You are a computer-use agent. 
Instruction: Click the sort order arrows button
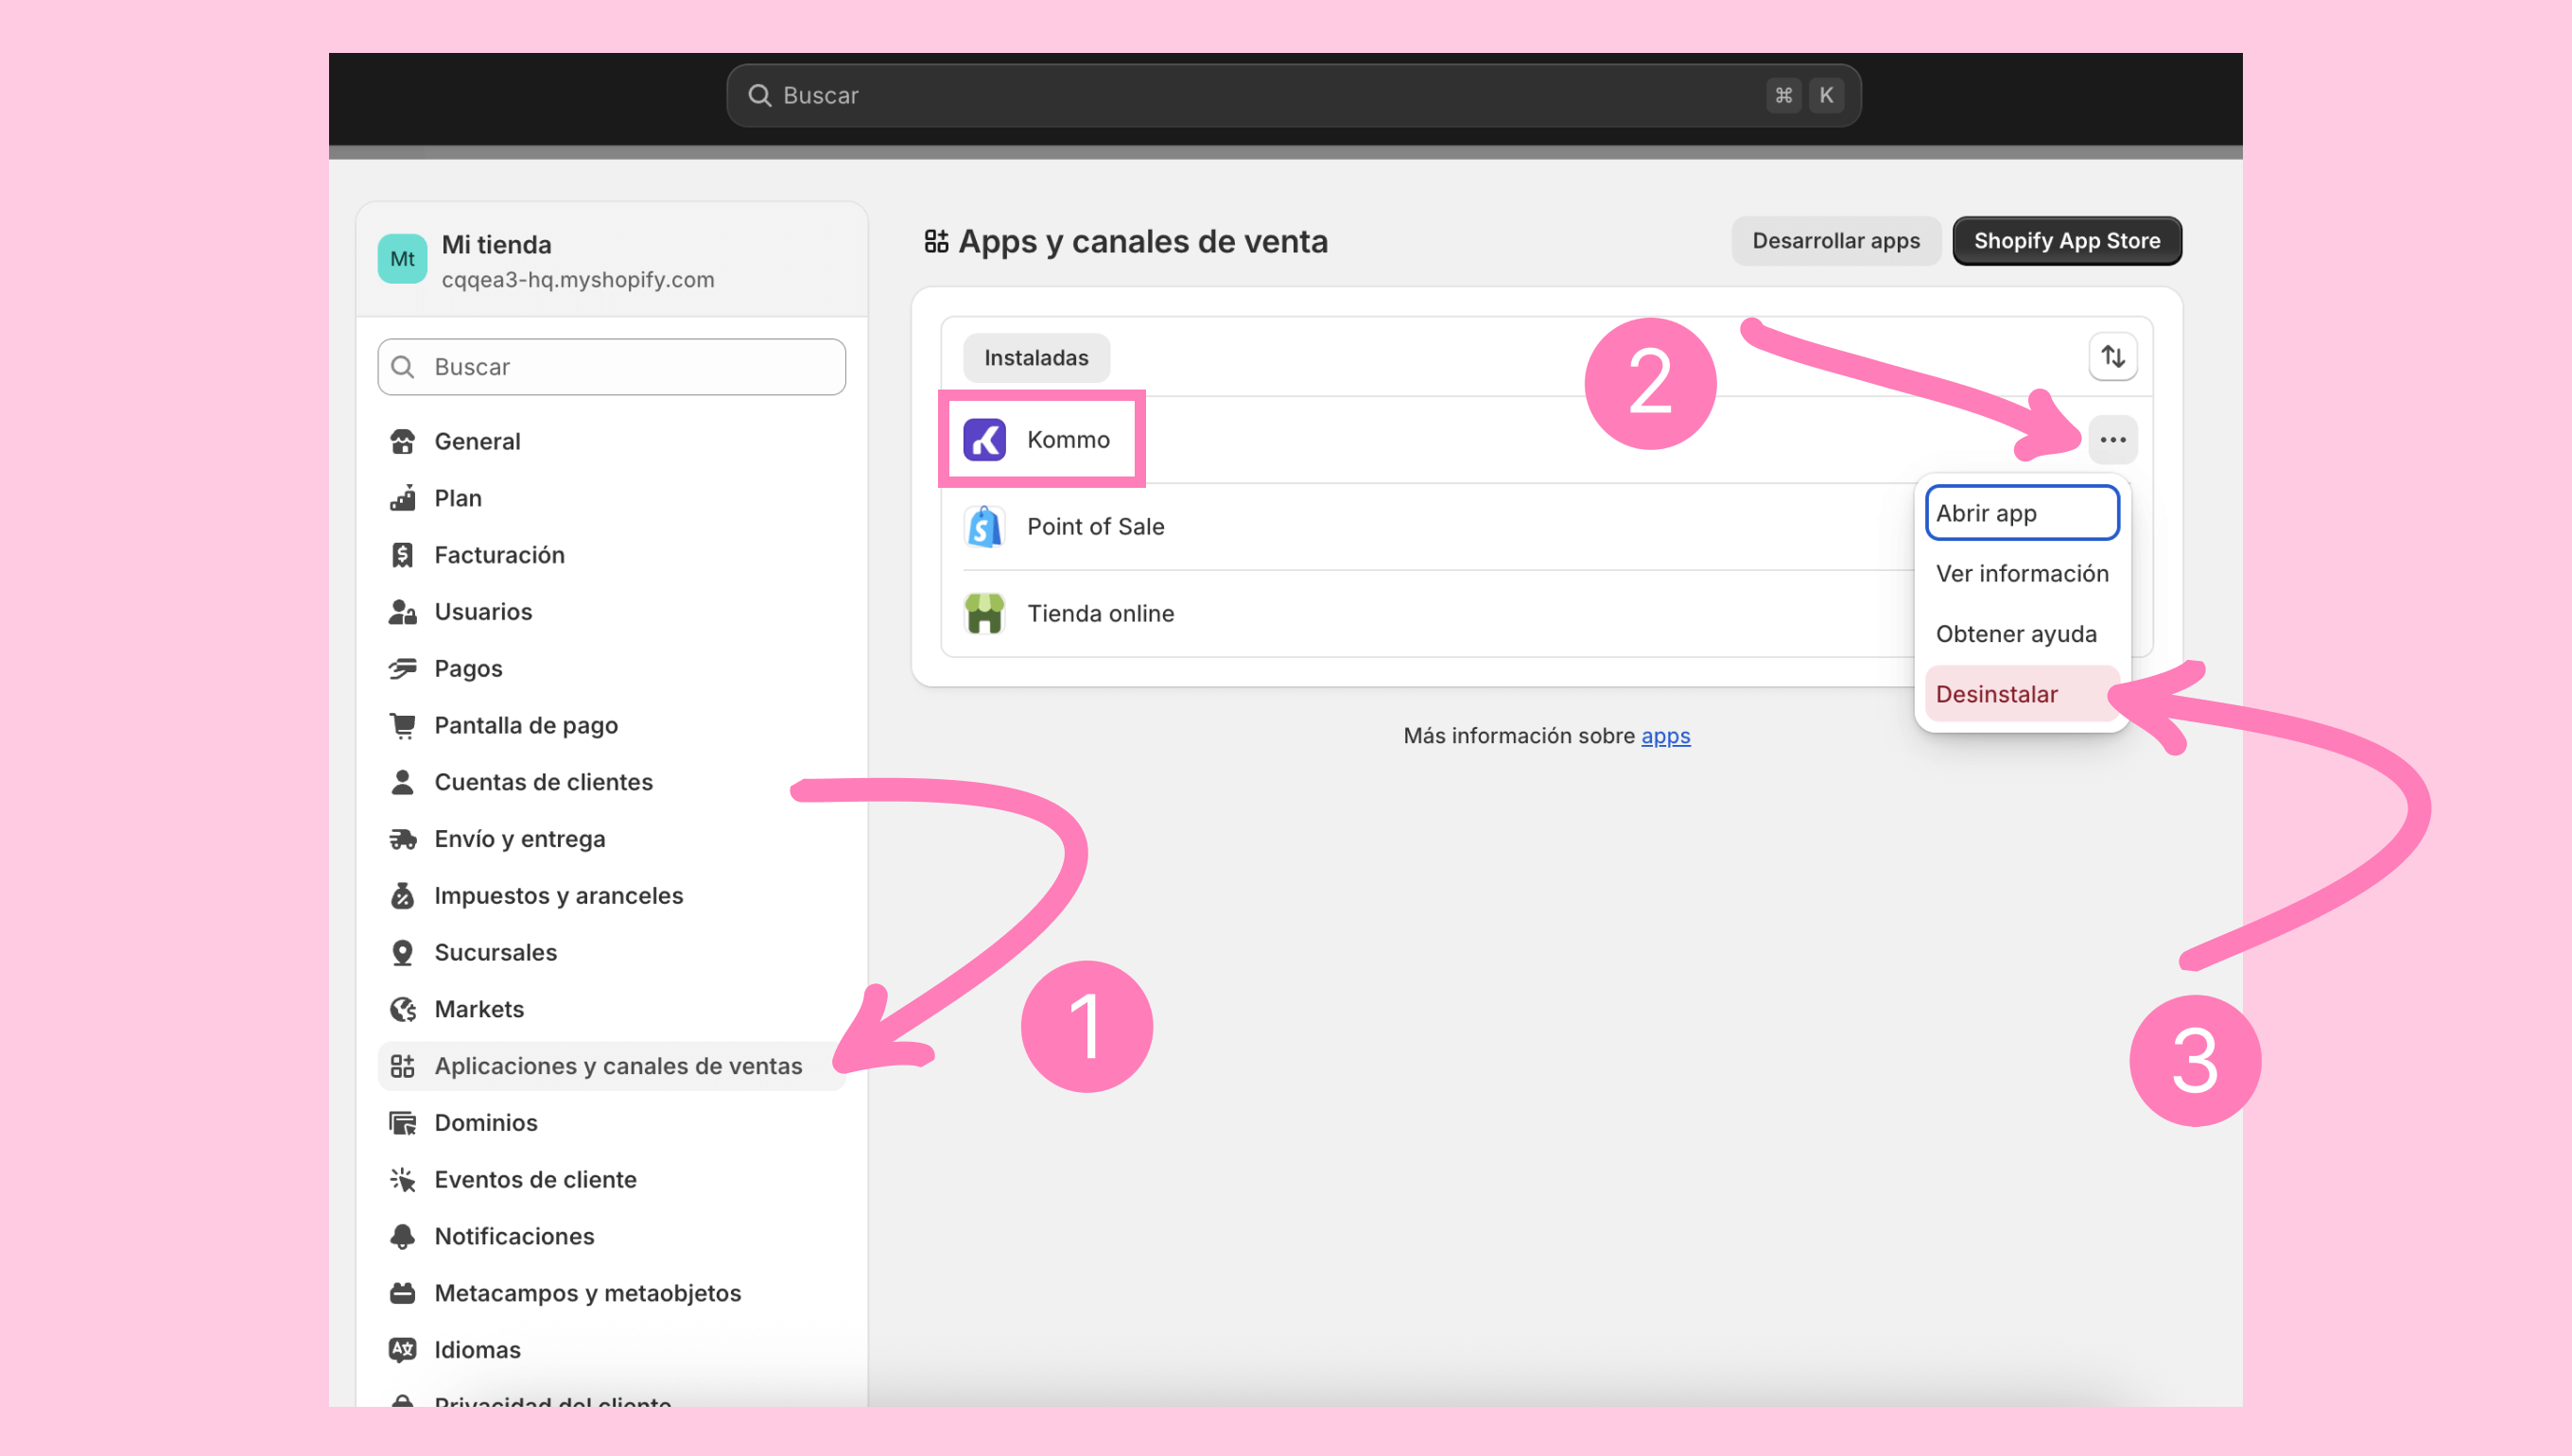tap(2112, 357)
